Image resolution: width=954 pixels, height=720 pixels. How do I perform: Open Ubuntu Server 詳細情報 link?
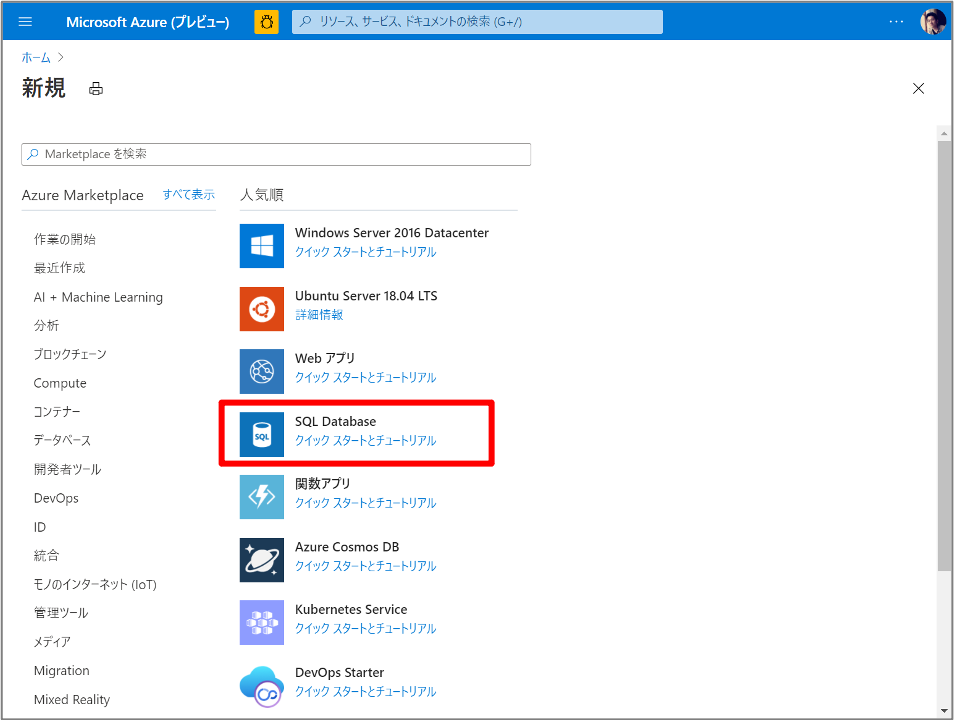pyautogui.click(x=319, y=315)
